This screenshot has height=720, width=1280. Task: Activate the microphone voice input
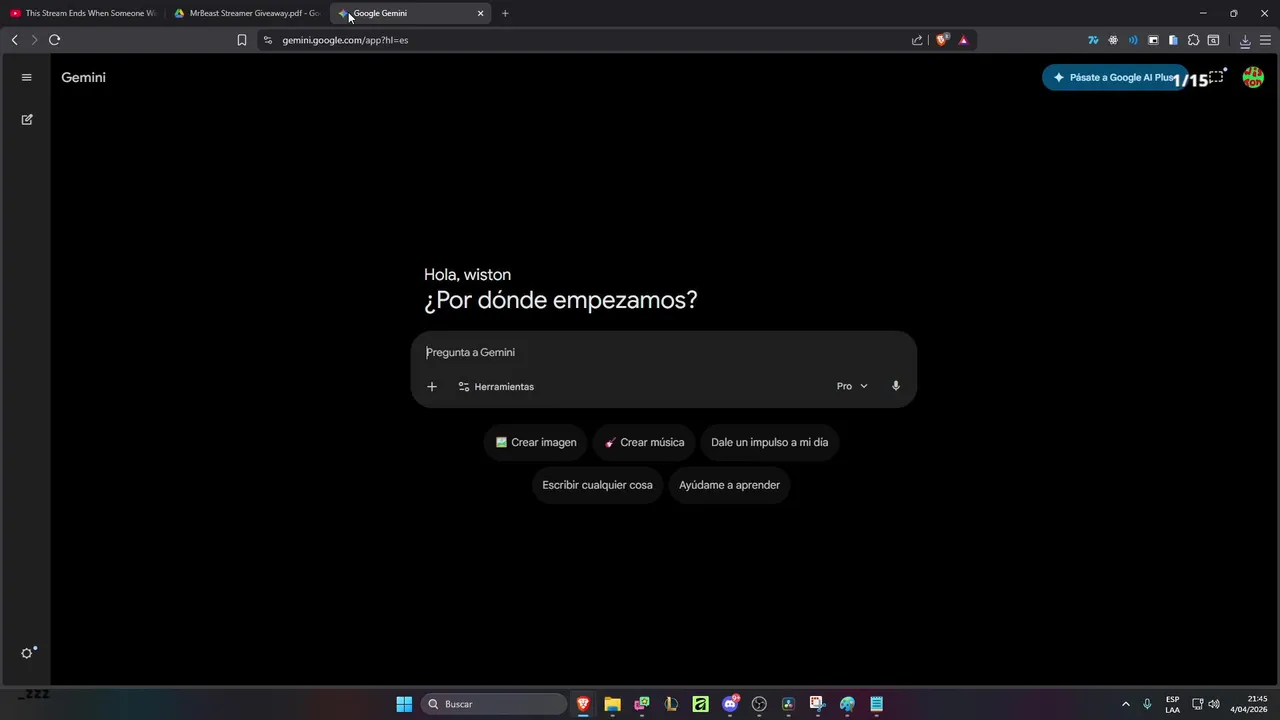tap(896, 386)
